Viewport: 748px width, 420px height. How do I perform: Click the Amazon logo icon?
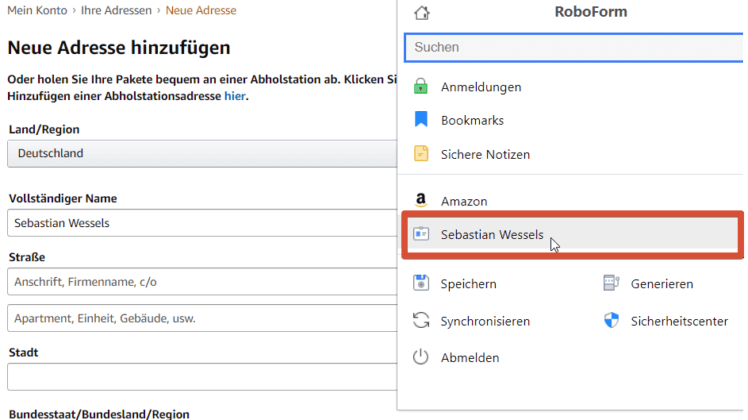[421, 200]
